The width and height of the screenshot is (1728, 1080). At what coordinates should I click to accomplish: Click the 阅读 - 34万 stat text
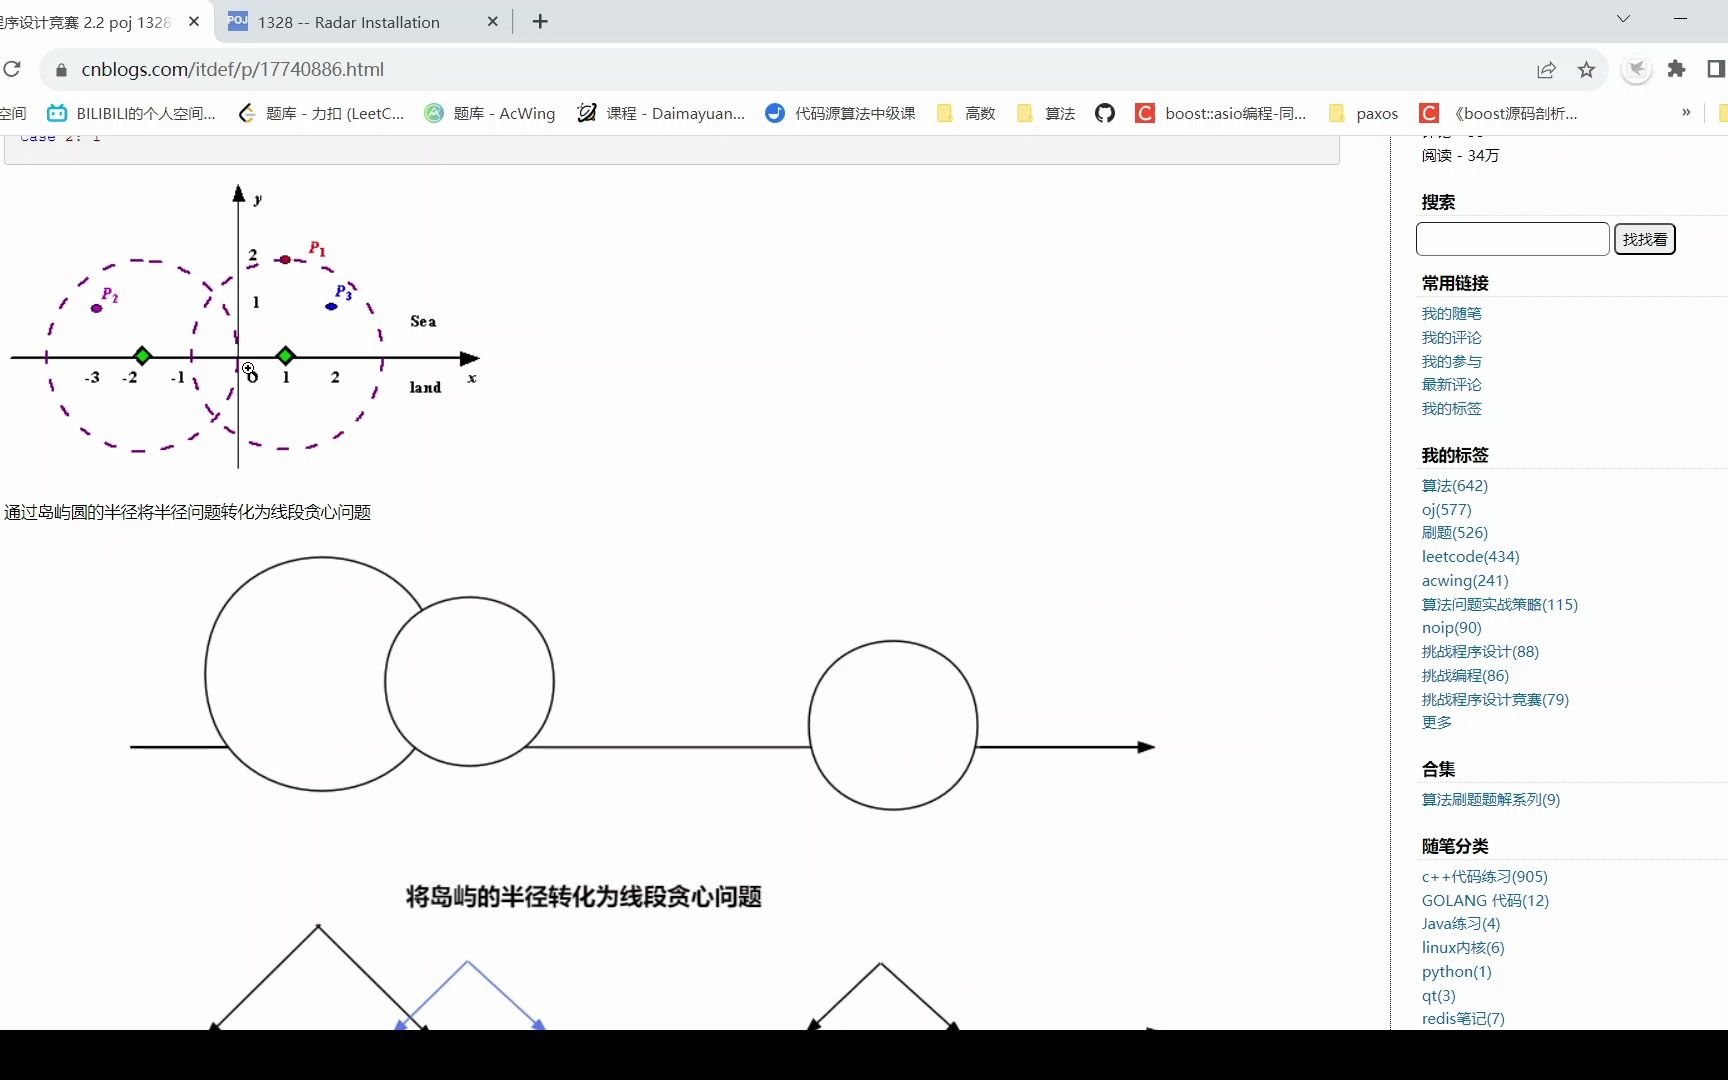coord(1460,156)
